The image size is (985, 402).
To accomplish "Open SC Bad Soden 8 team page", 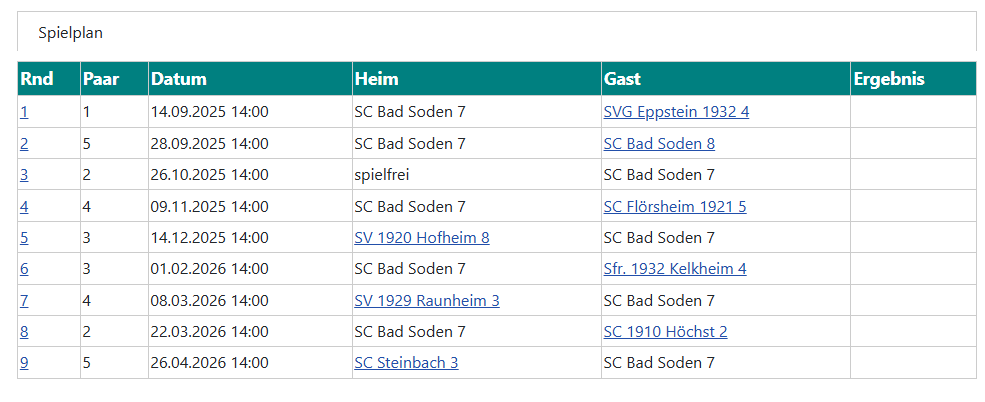I will pyautogui.click(x=659, y=144).
